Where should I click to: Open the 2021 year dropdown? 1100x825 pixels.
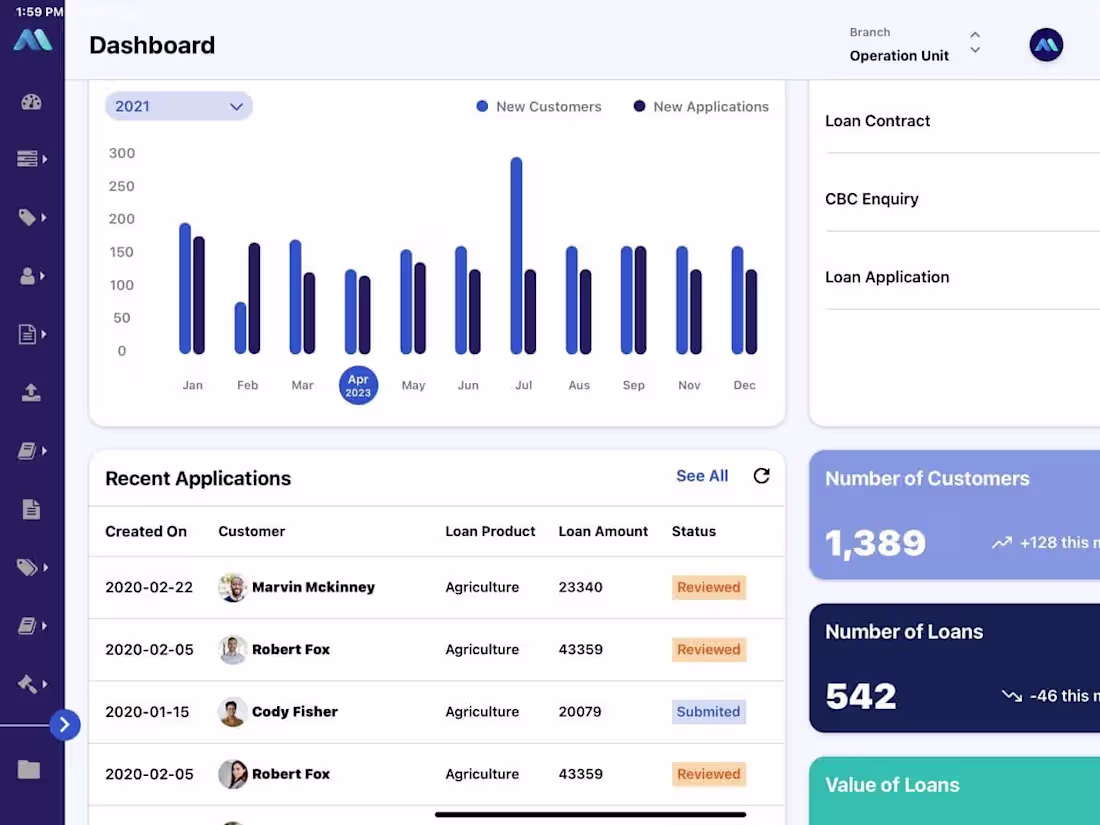(178, 106)
